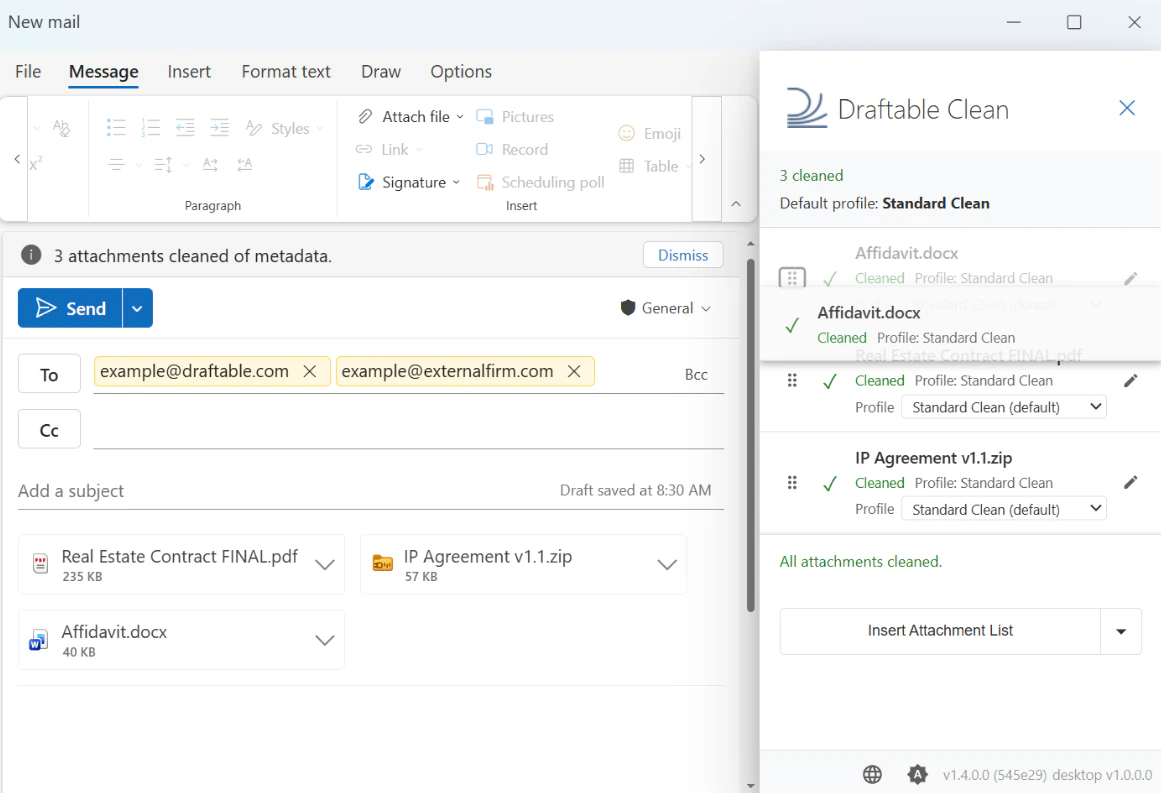Grab the drag handle for IP Agreement v1.1.zip
The width and height of the screenshot is (1161, 793).
pos(792,483)
